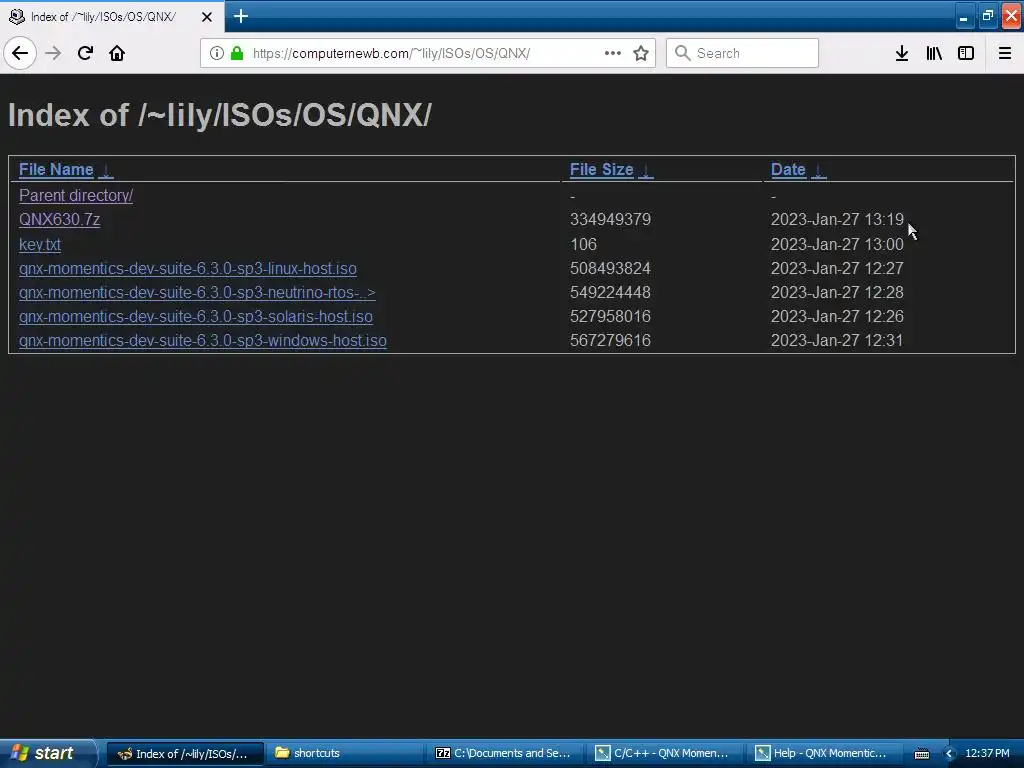Select file size value 106

point(583,244)
